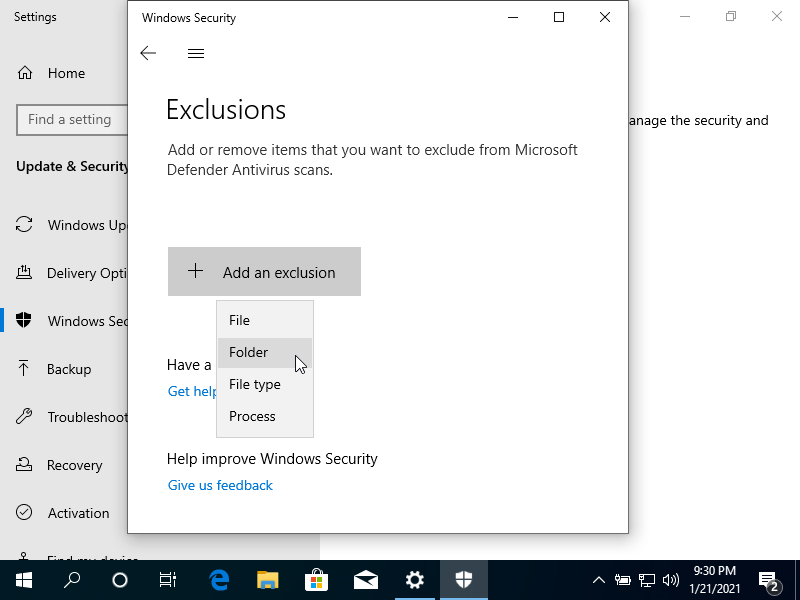The image size is (800, 600).
Task: Open the Give us feedback link
Action: [x=220, y=485]
